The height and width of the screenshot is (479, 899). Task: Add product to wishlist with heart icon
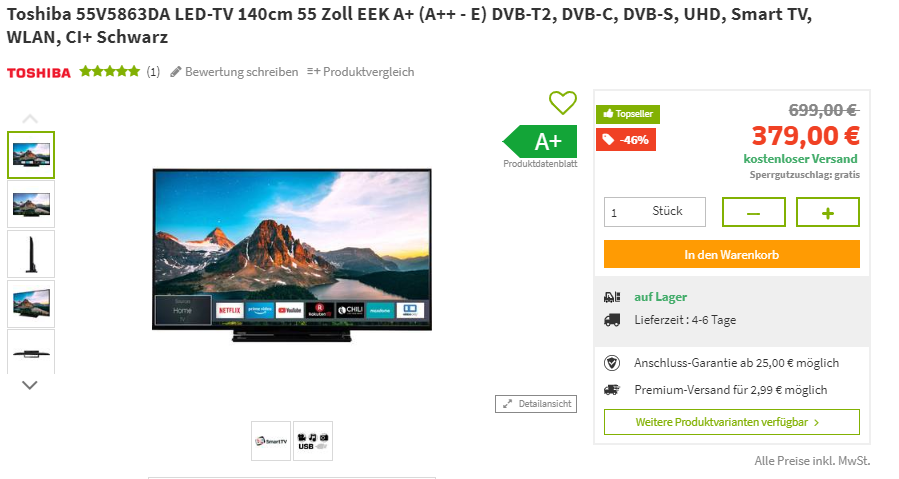(562, 103)
